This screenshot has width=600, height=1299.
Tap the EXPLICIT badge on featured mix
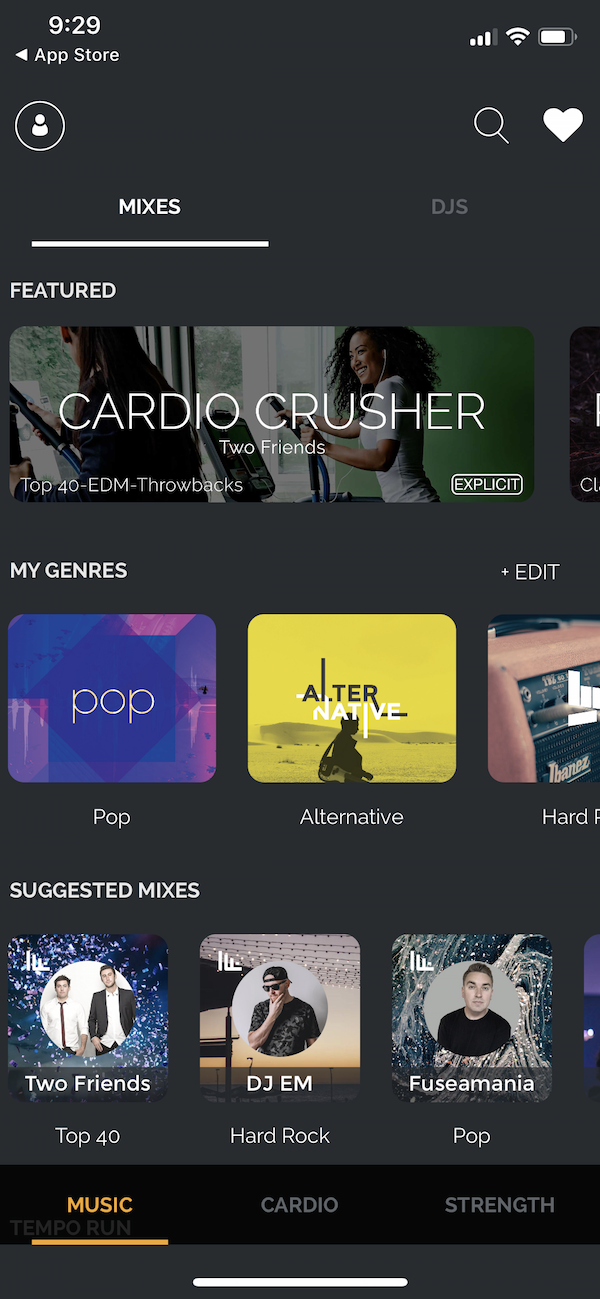[x=487, y=485]
